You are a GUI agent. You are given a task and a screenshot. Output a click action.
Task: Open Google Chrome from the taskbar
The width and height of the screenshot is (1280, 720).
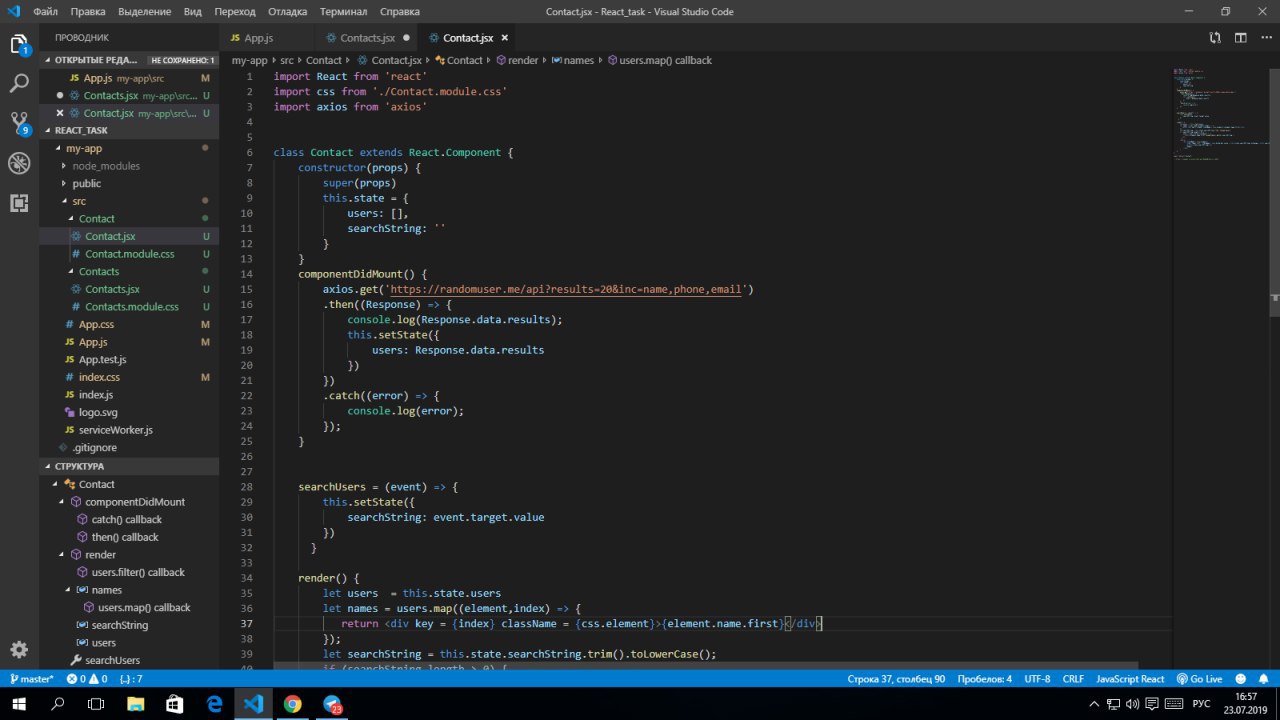292,704
